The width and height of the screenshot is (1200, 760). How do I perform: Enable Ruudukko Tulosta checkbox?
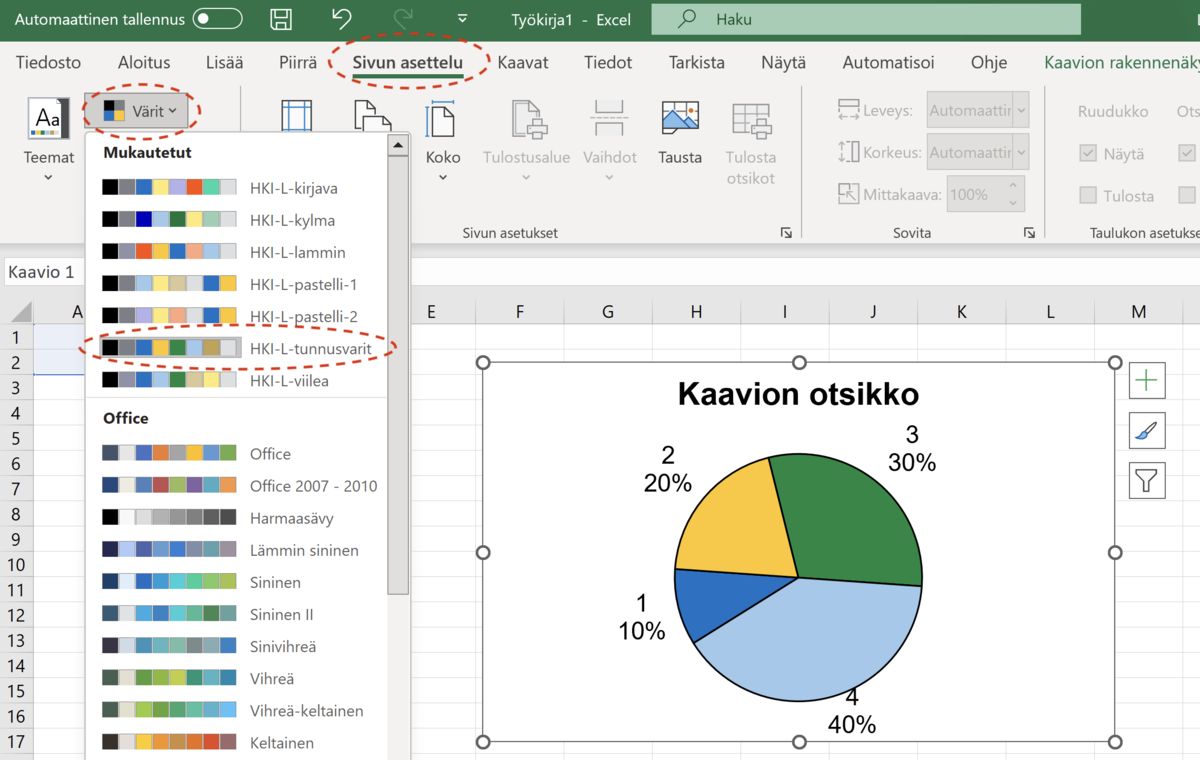click(1088, 196)
